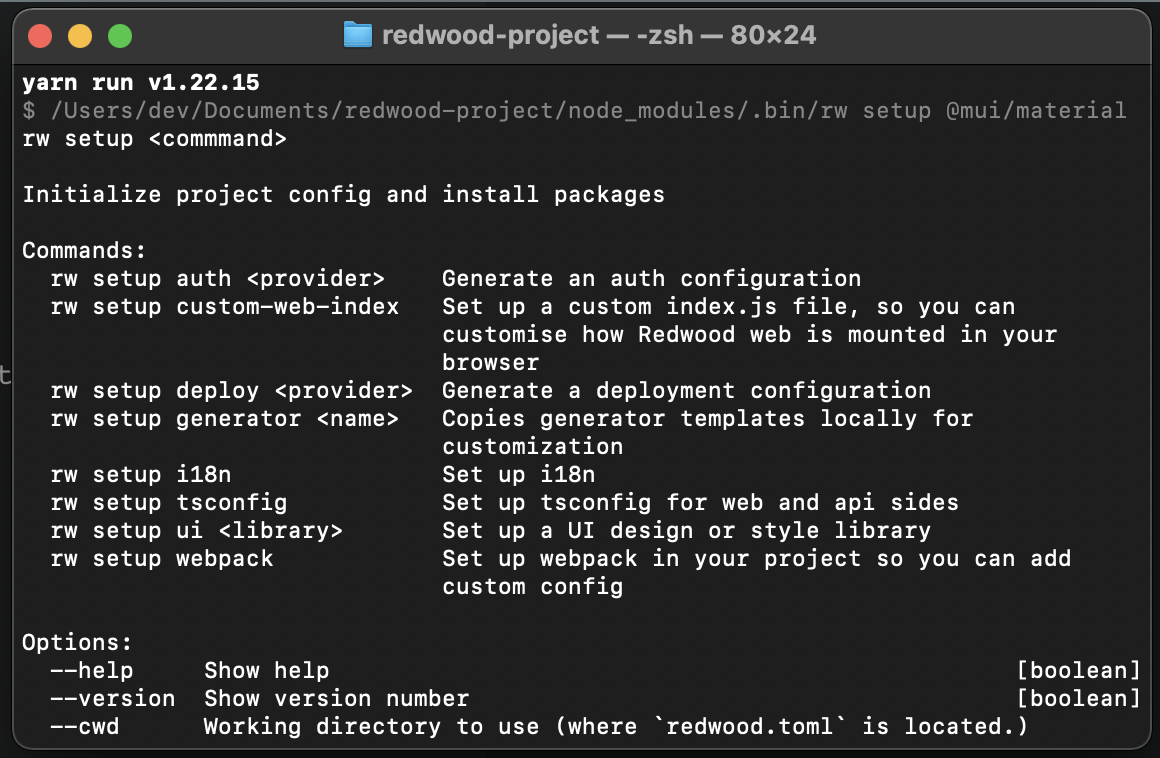The image size is (1160, 758).
Task: Click the yellow minimize window button
Action: tap(80, 36)
